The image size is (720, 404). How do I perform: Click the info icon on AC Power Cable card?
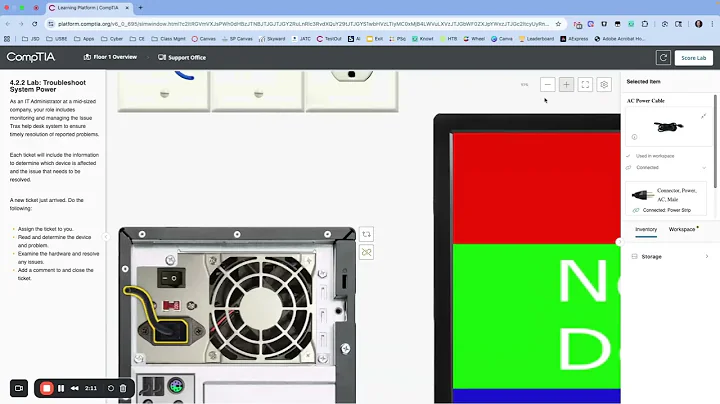click(x=634, y=137)
